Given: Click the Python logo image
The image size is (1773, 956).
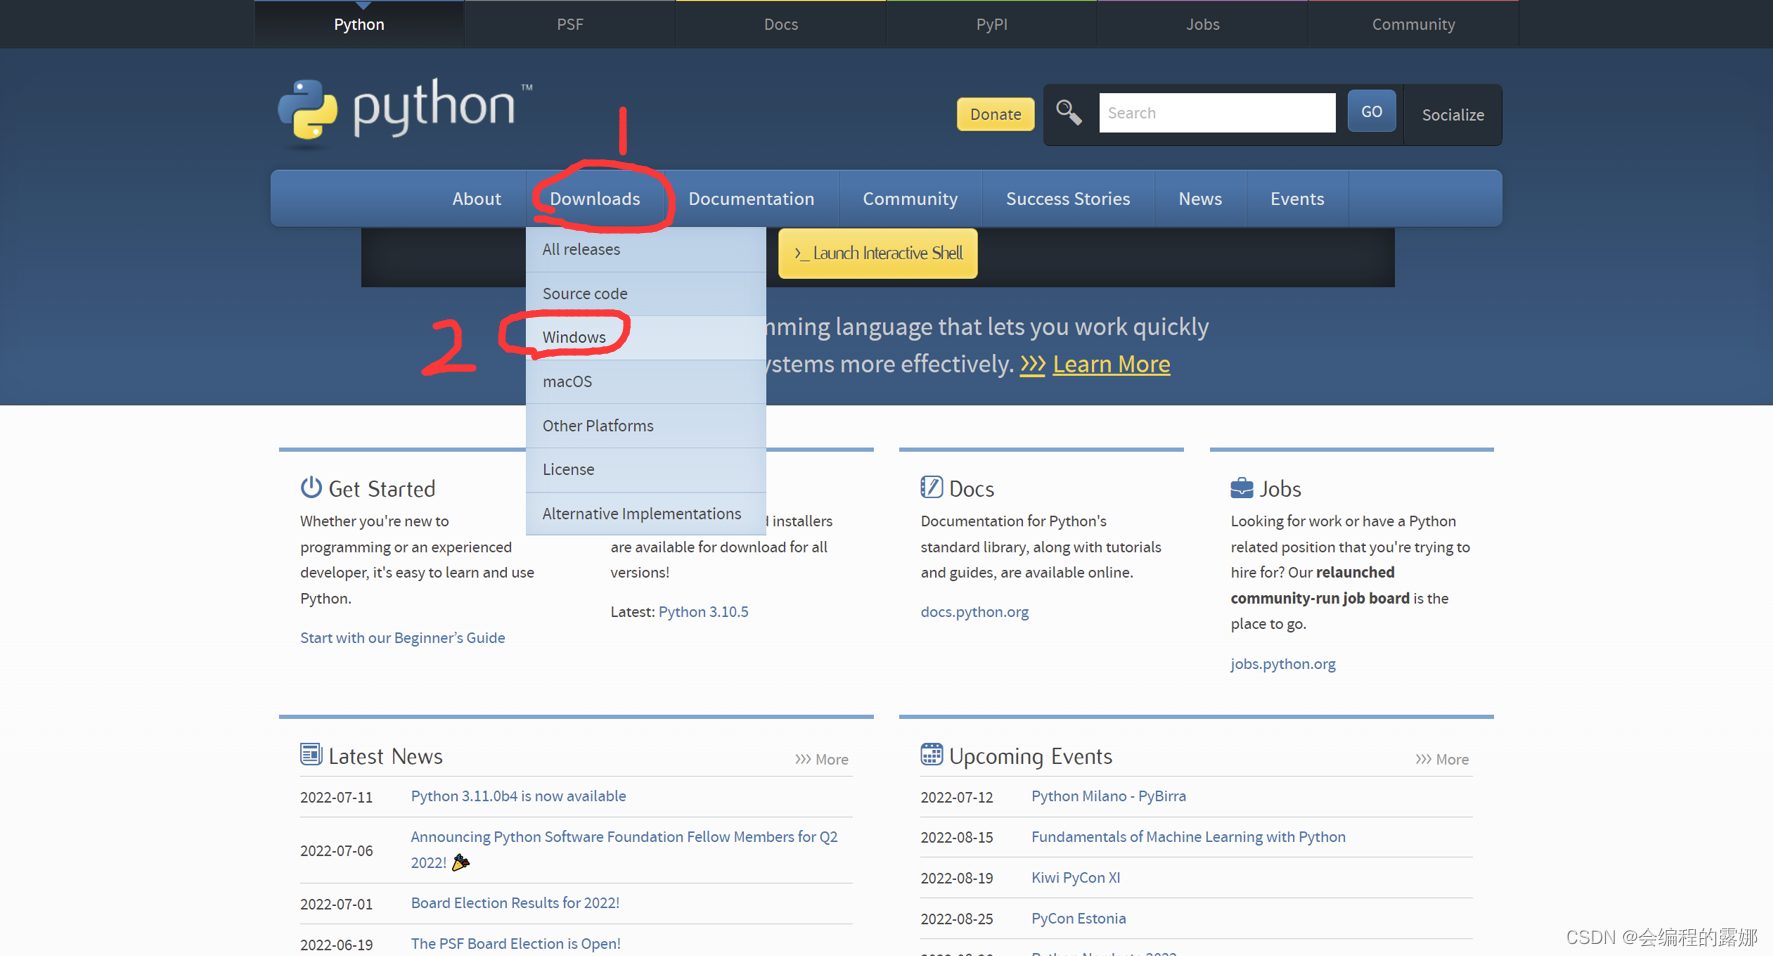Looking at the screenshot, I should 405,112.
